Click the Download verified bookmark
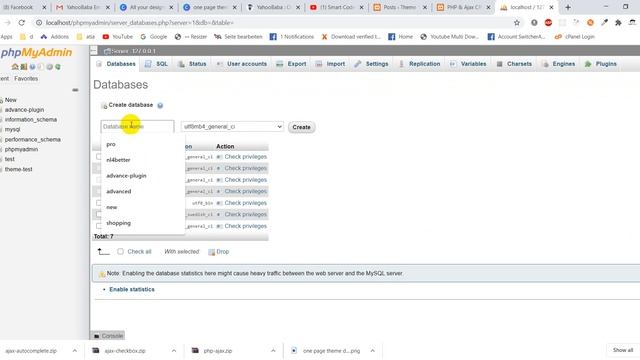The height and width of the screenshot is (360, 640). (351, 37)
